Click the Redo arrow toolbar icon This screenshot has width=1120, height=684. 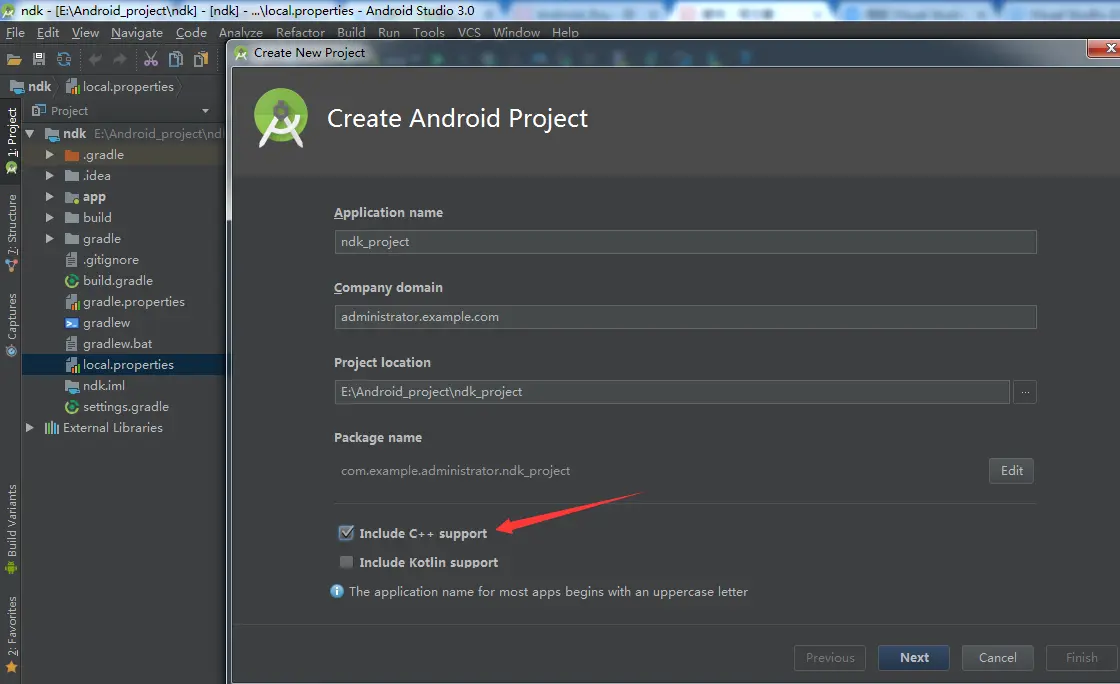(119, 59)
